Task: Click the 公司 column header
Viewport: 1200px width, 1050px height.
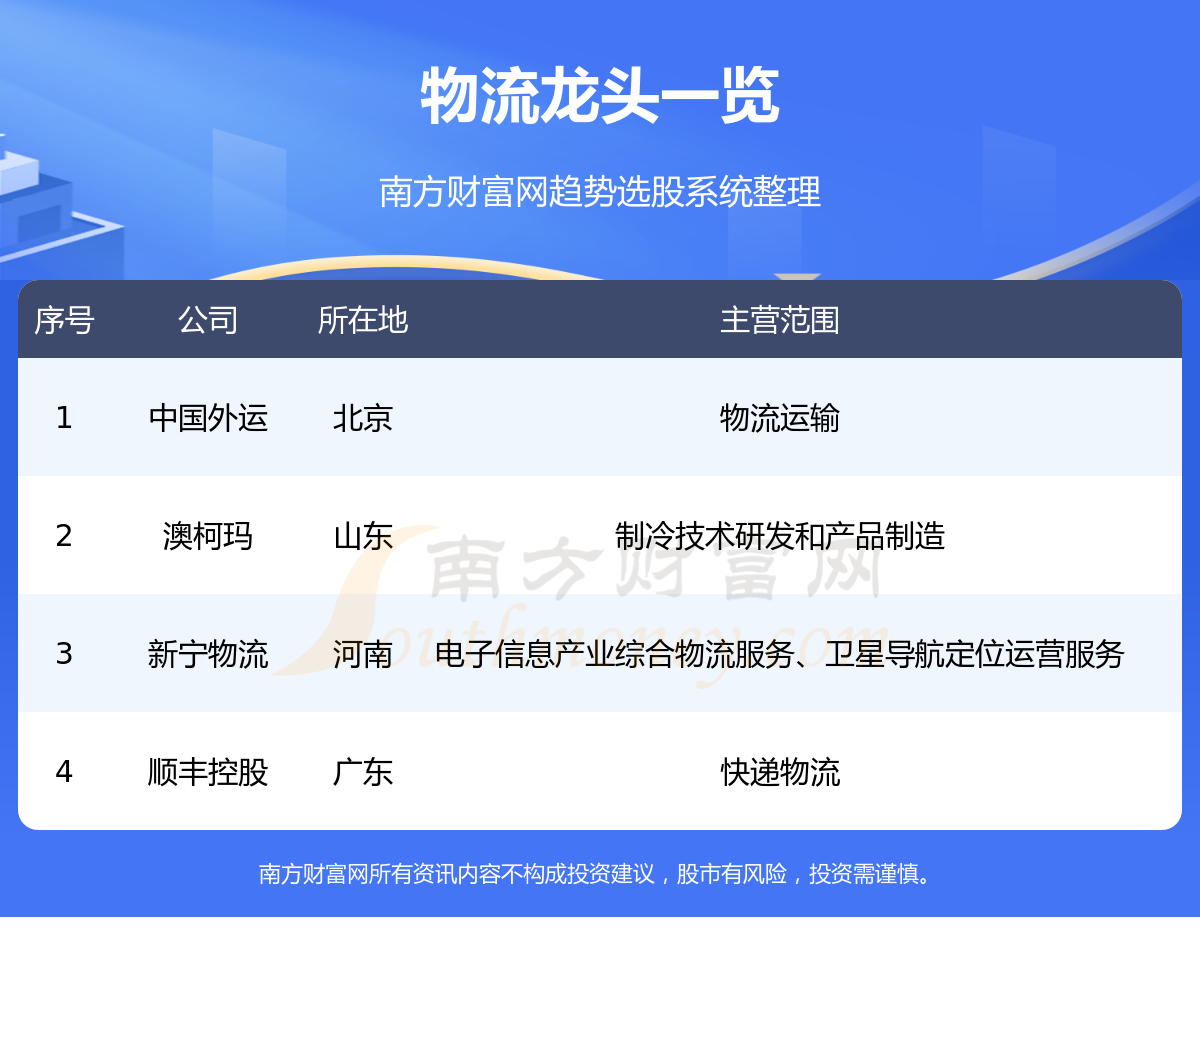Action: (x=208, y=320)
